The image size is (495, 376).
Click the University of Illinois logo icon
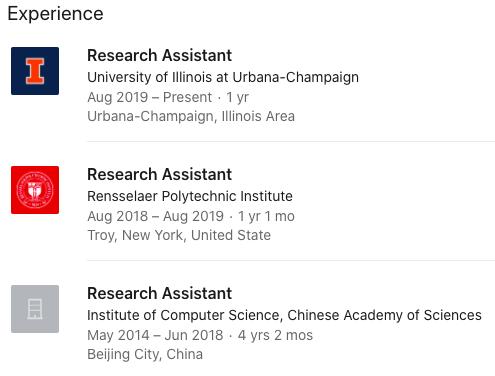tap(35, 71)
